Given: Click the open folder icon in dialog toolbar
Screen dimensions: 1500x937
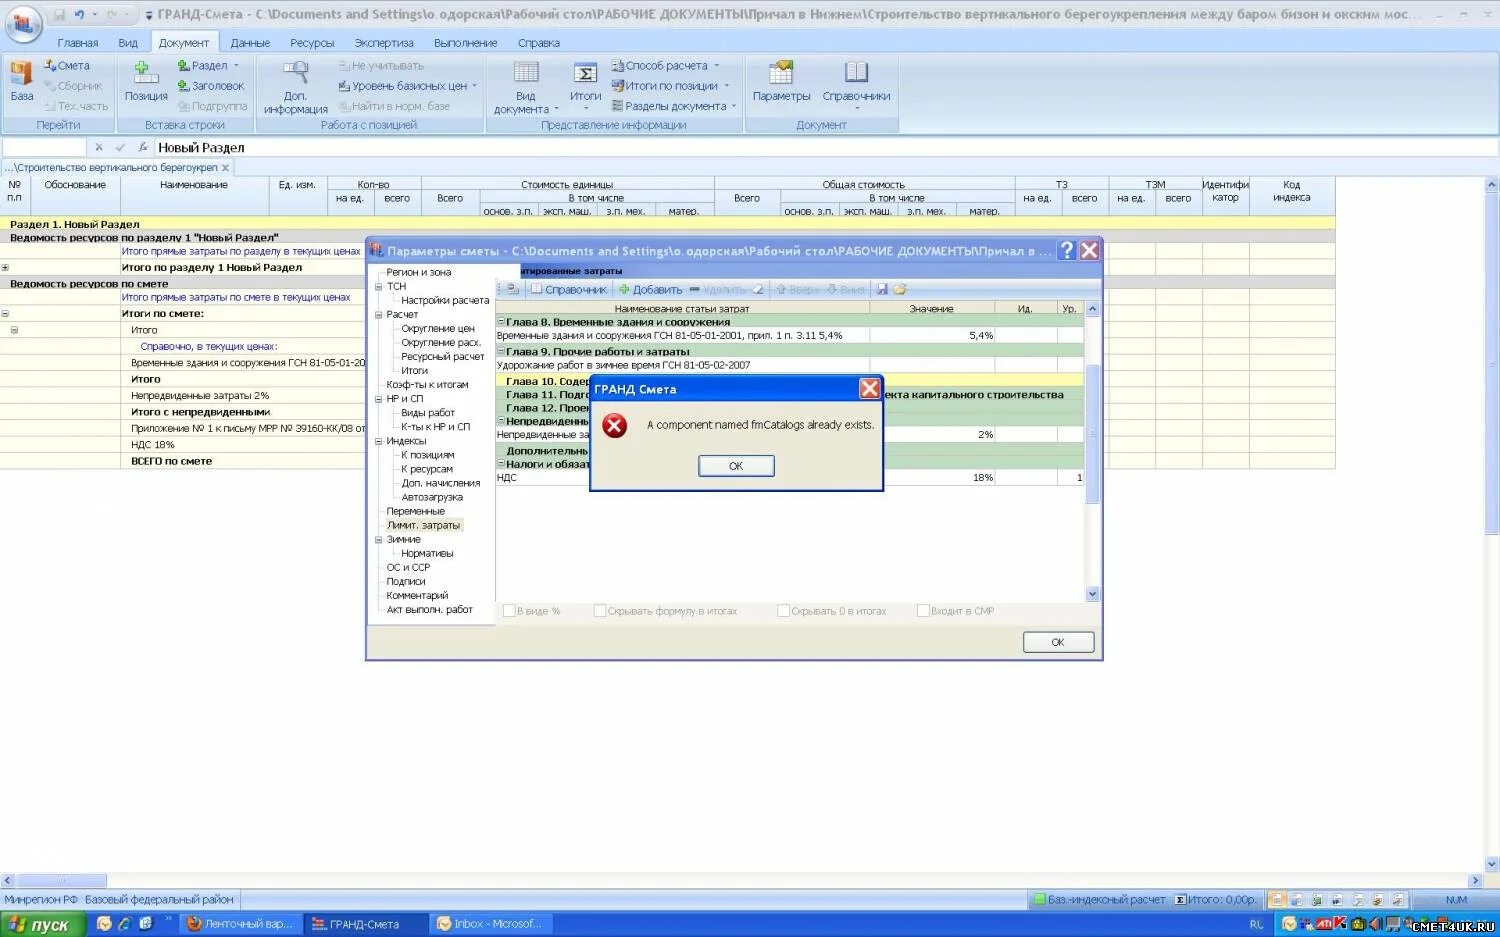Looking at the screenshot, I should [x=900, y=290].
